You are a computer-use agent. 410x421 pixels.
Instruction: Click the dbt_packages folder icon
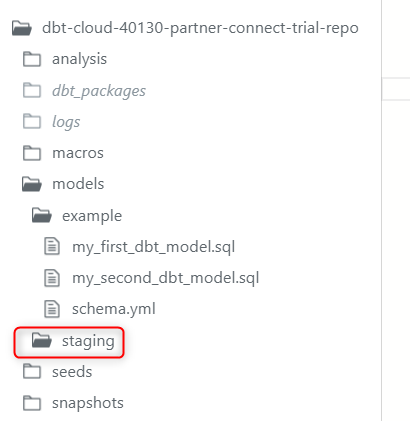pos(32,91)
